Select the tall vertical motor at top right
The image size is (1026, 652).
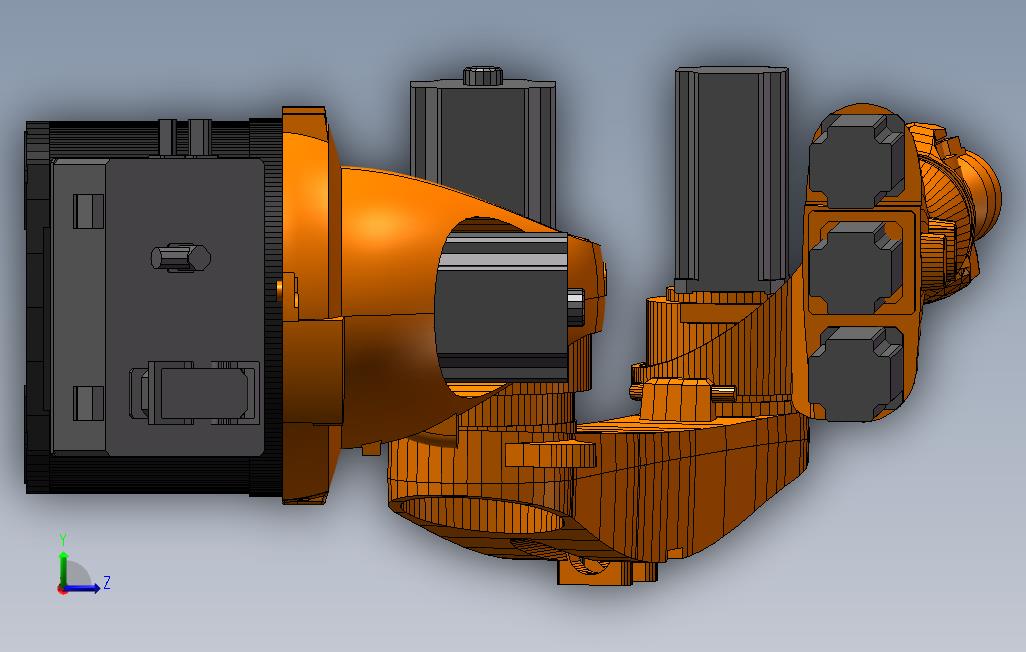tap(732, 179)
